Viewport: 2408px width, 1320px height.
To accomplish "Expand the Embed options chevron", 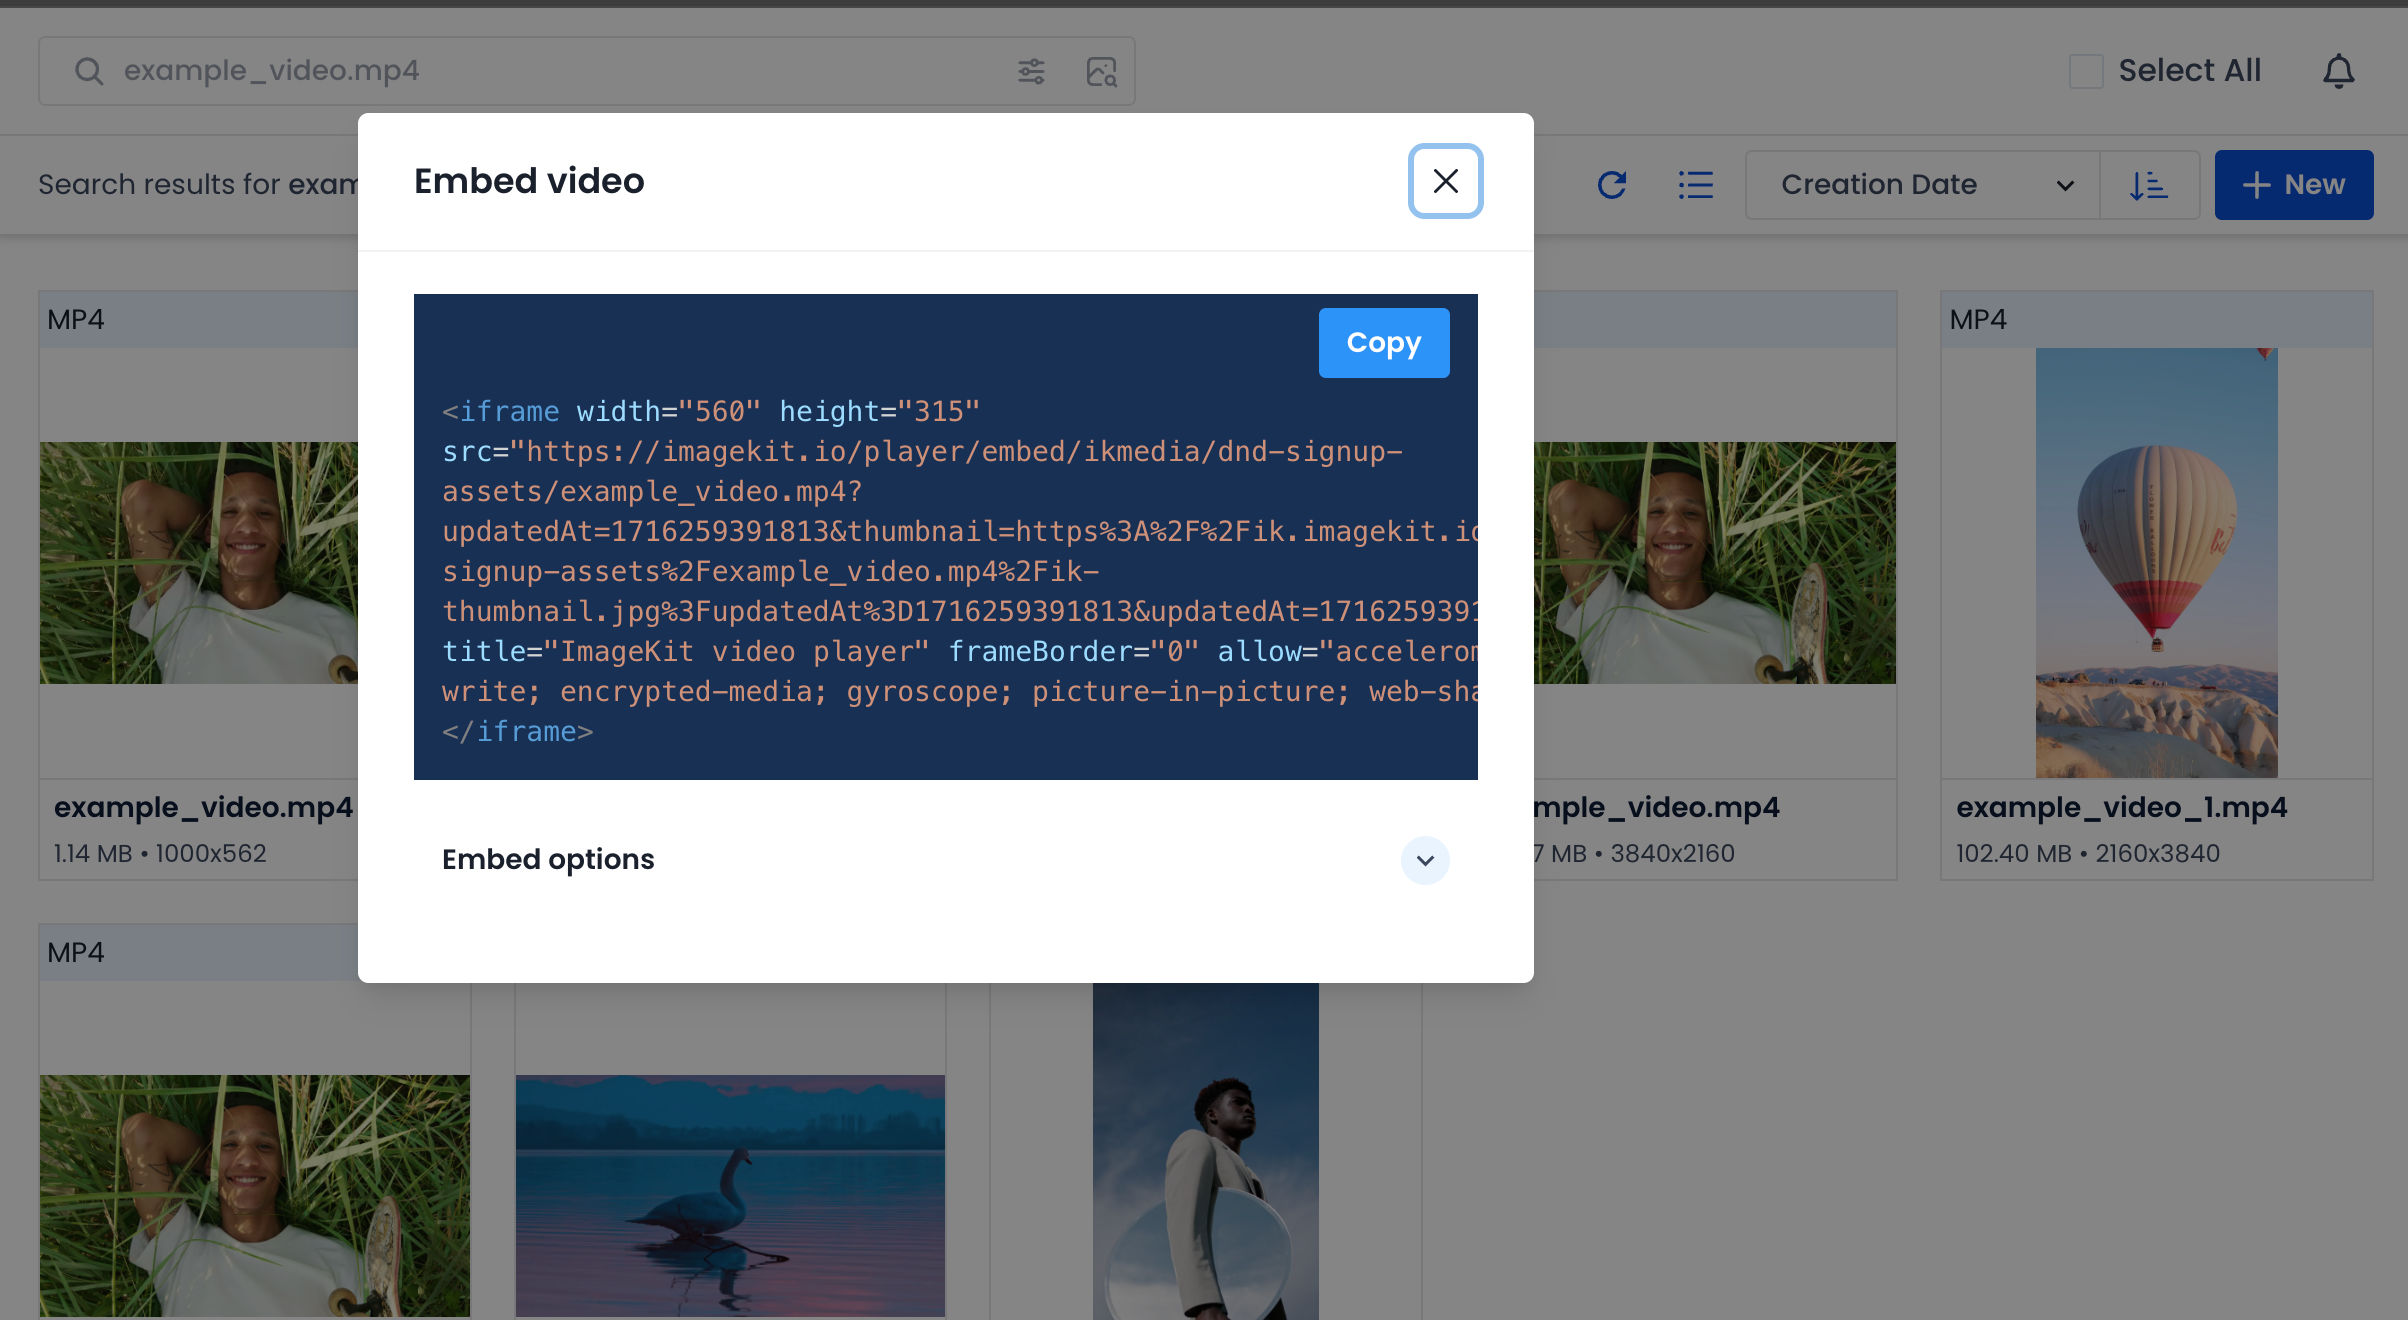I will tap(1425, 860).
